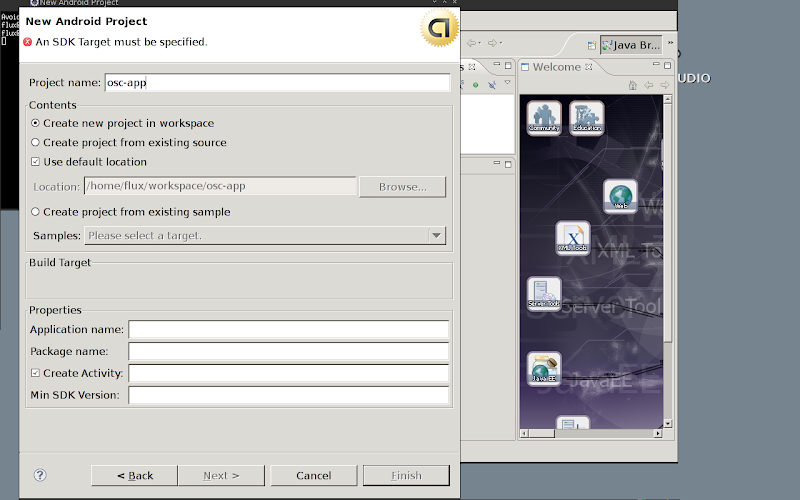
Task: Open the Community icon on Welcome page
Action: 544,117
